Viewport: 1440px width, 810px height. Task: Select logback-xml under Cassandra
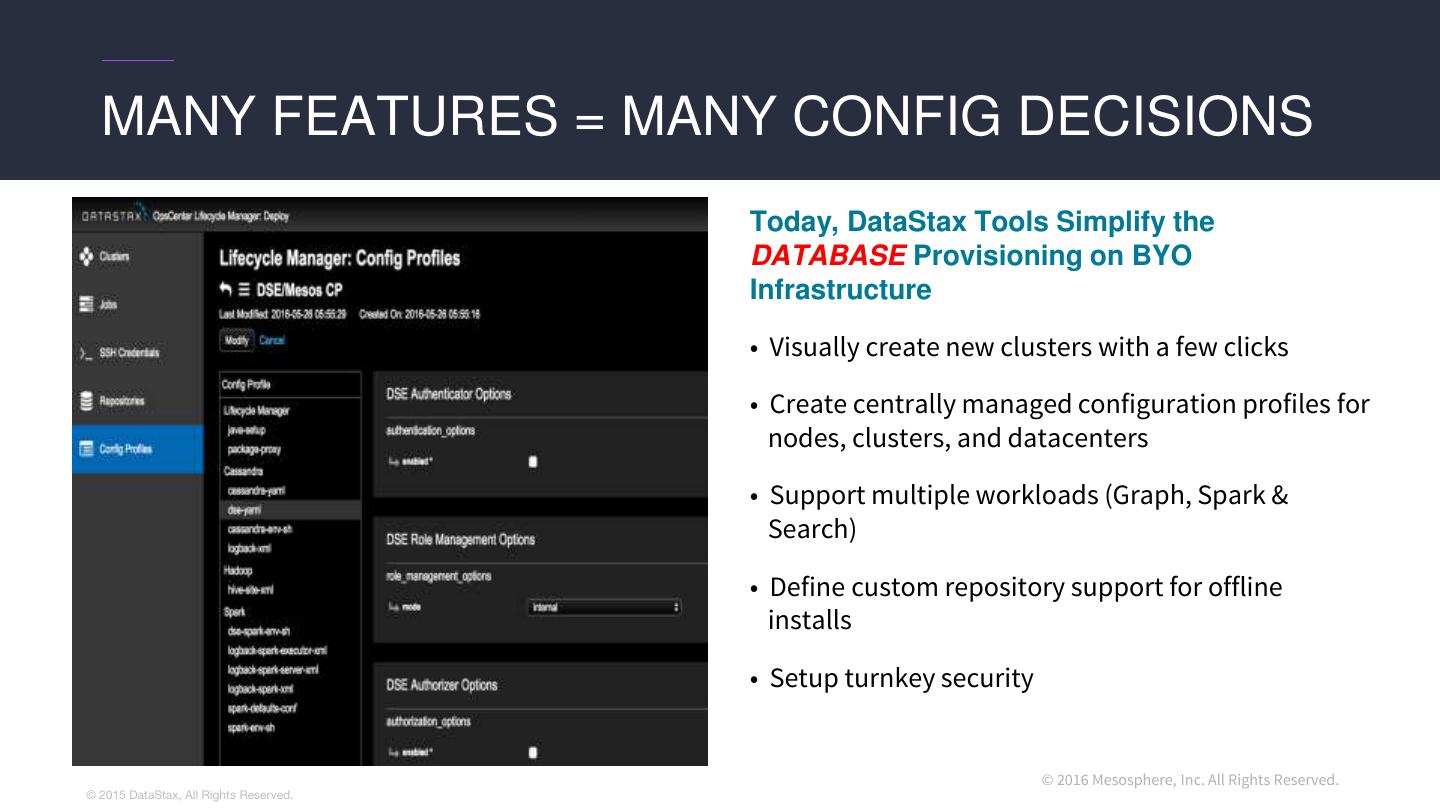click(249, 548)
